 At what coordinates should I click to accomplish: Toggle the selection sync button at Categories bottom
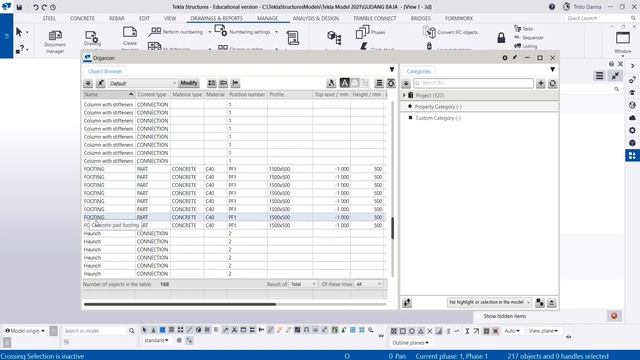[x=407, y=302]
